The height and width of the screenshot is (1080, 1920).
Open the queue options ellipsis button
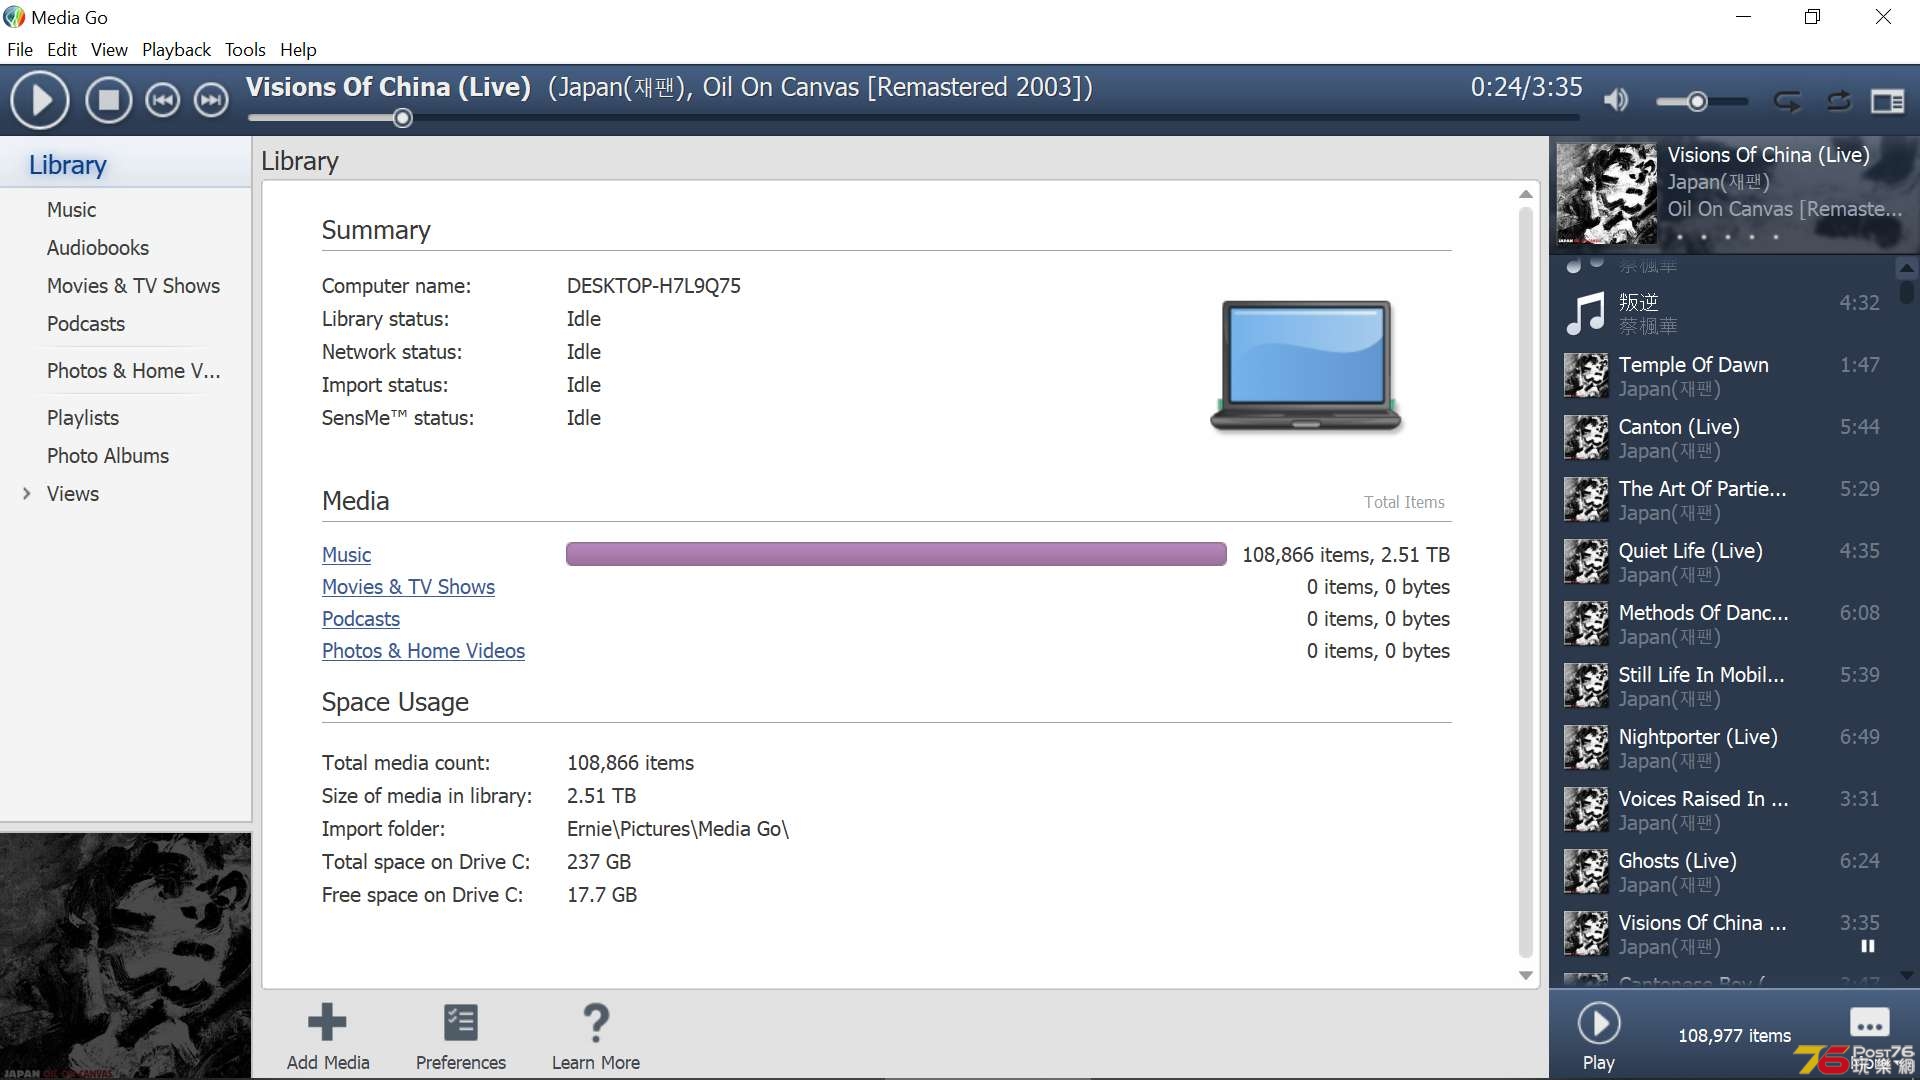point(1869,1023)
